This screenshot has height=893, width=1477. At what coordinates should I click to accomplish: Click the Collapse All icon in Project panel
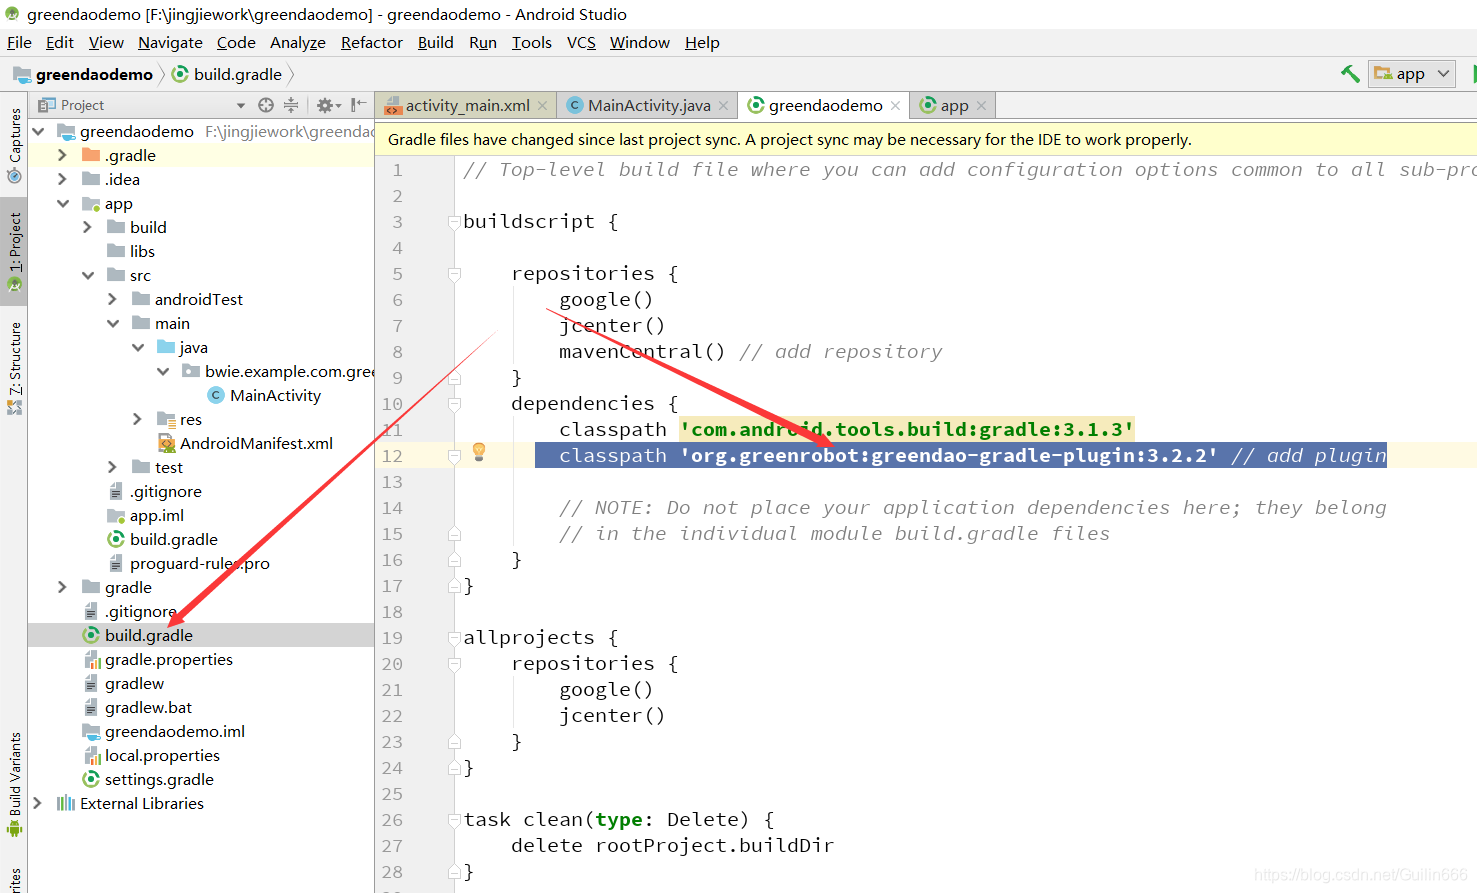tap(291, 105)
